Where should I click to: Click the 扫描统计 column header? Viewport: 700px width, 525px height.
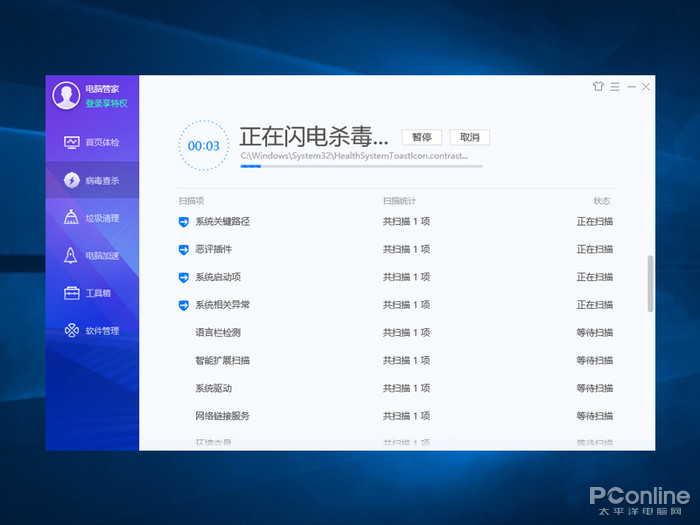click(x=399, y=201)
